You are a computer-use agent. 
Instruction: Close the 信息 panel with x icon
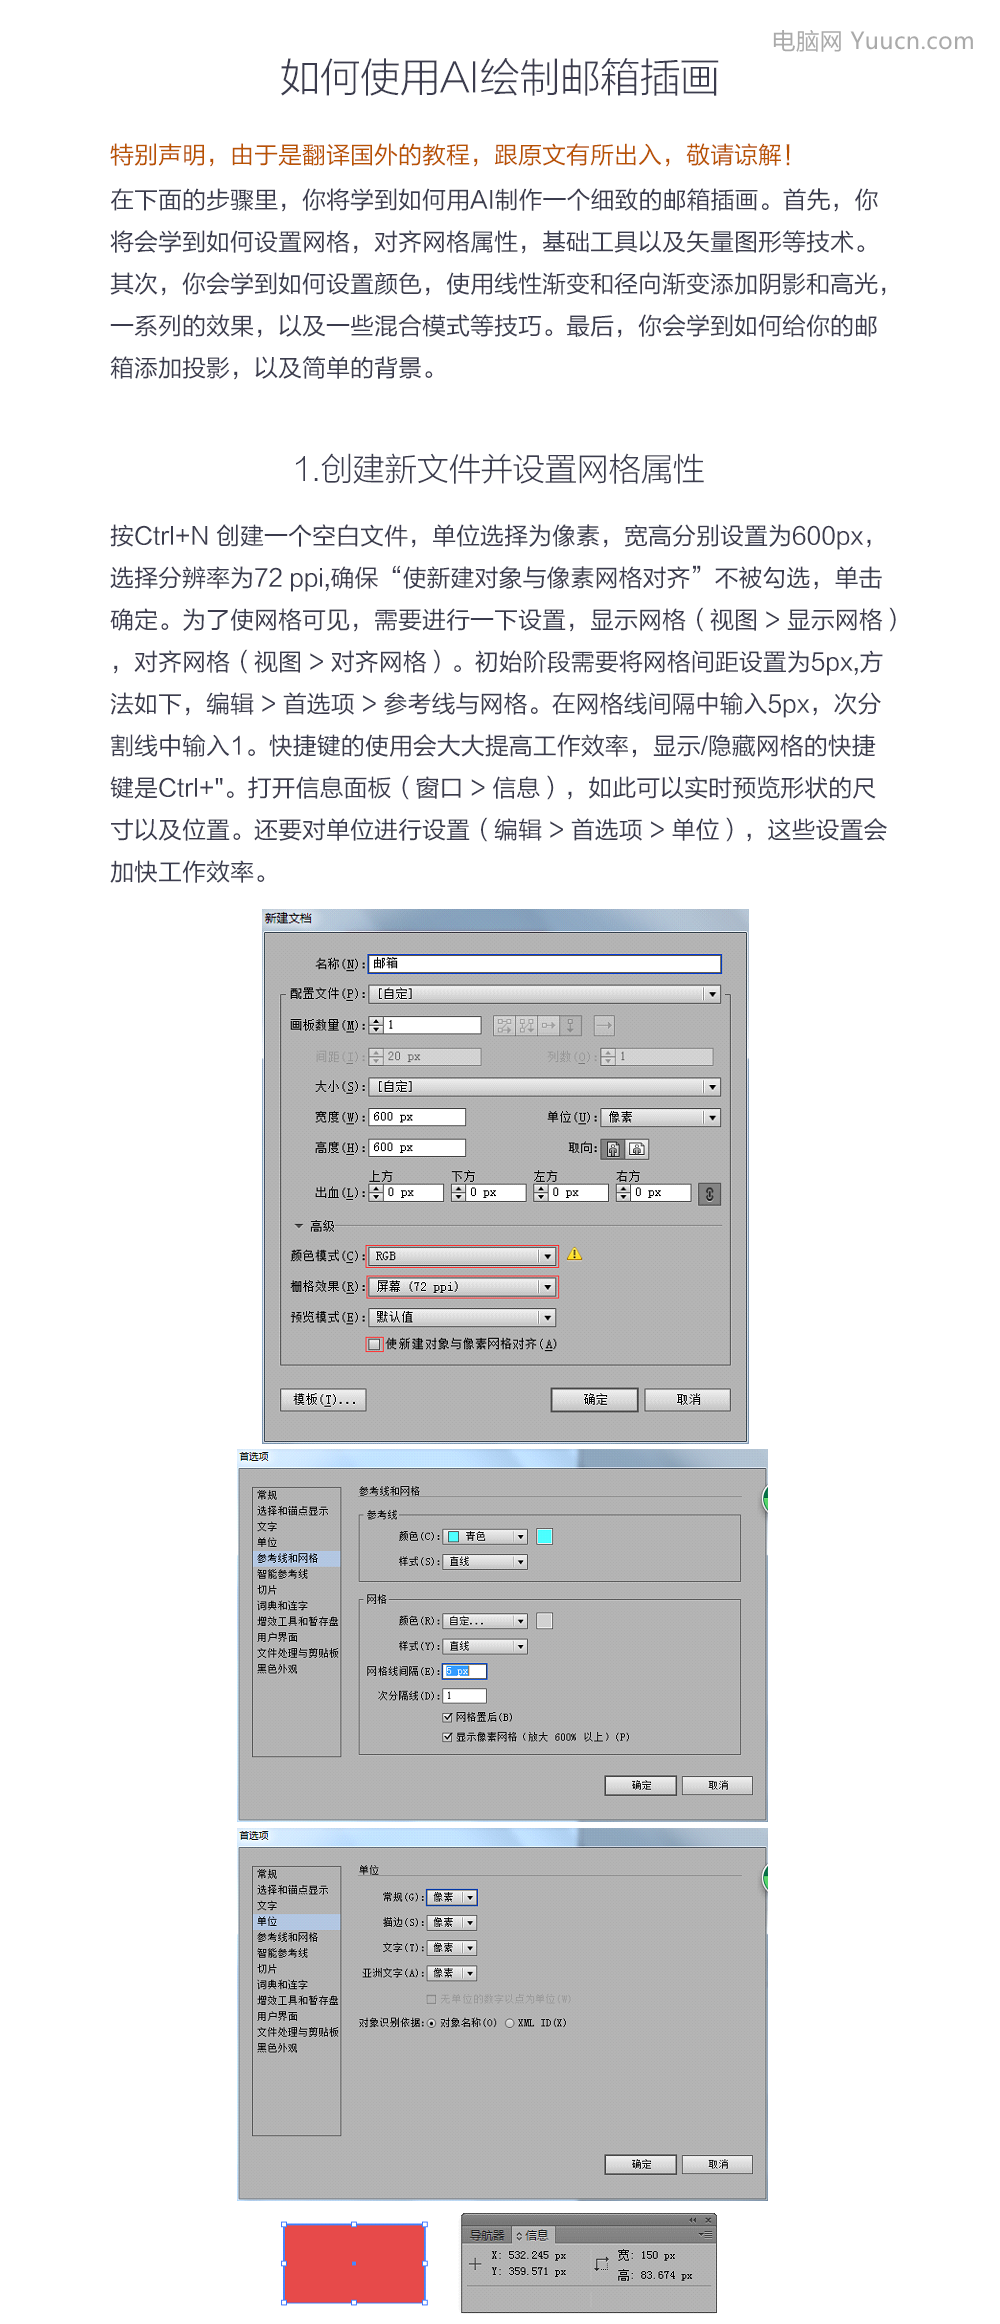click(708, 2220)
